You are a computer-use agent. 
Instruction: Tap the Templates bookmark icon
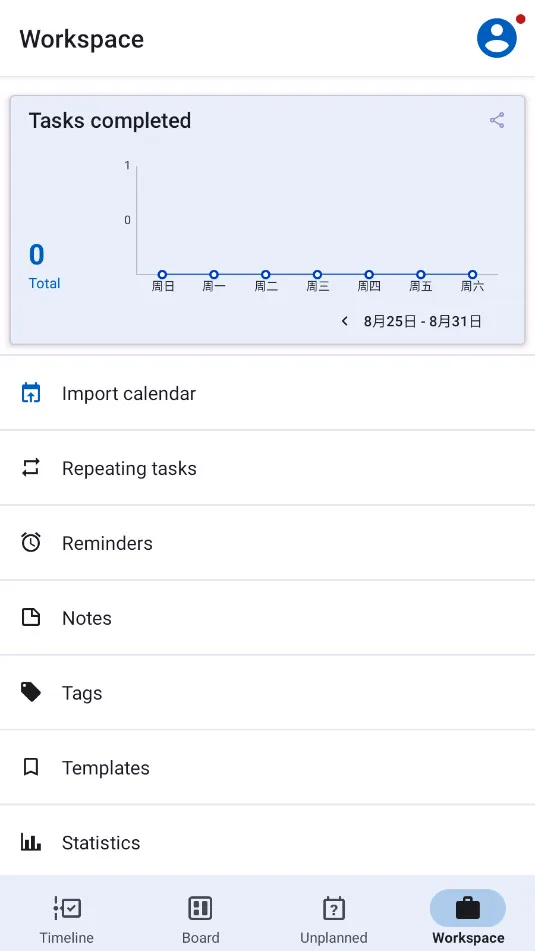coord(31,767)
